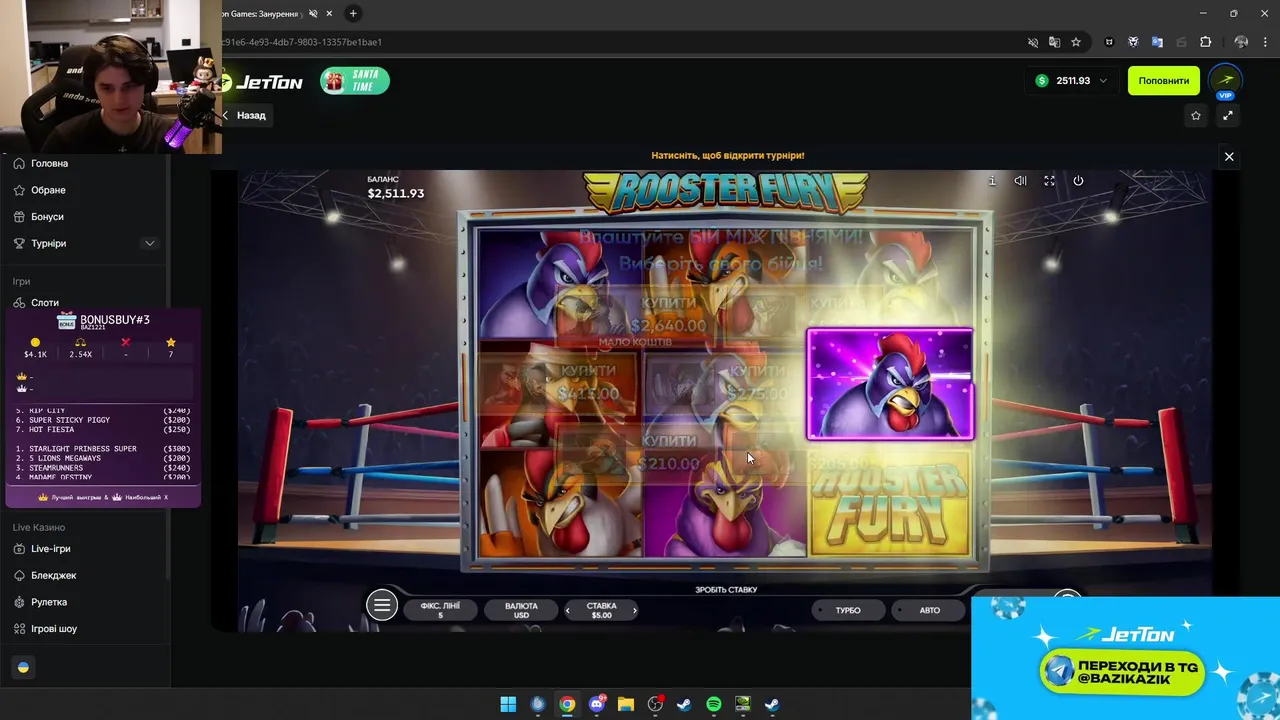1280x720 pixels.
Task: Open the Santa Time promo badge
Action: [355, 81]
